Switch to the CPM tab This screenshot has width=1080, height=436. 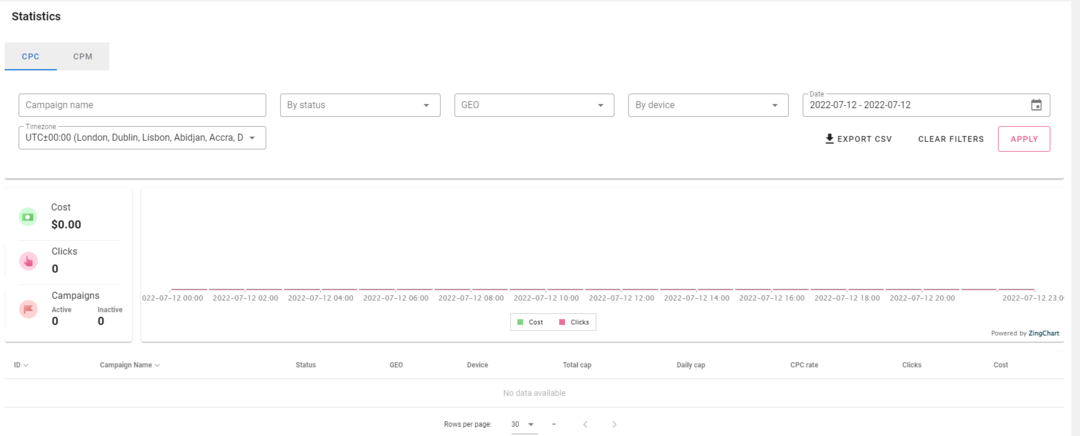[83, 56]
